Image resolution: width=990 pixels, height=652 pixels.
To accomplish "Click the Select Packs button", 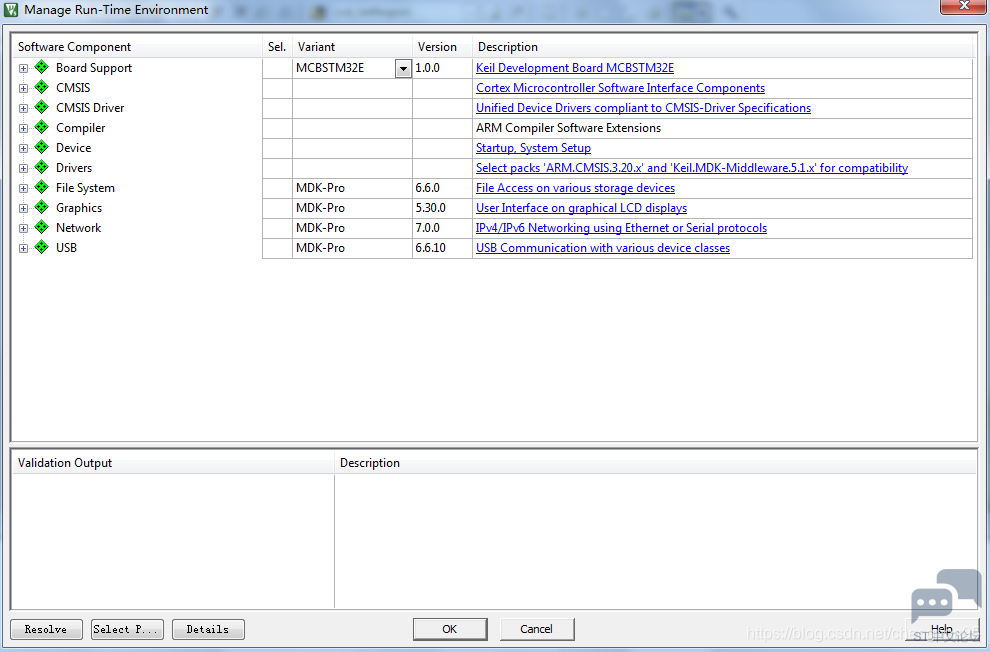I will coord(127,629).
